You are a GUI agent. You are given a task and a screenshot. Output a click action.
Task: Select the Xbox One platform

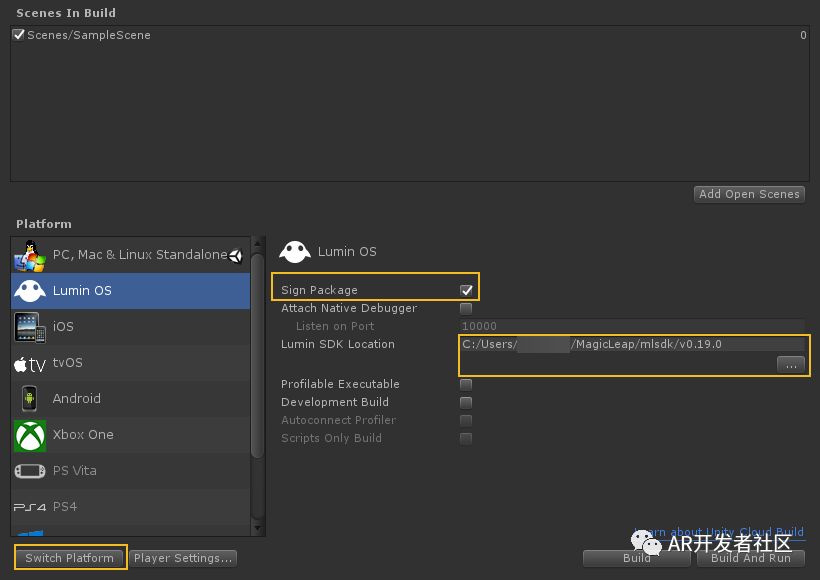click(131, 435)
